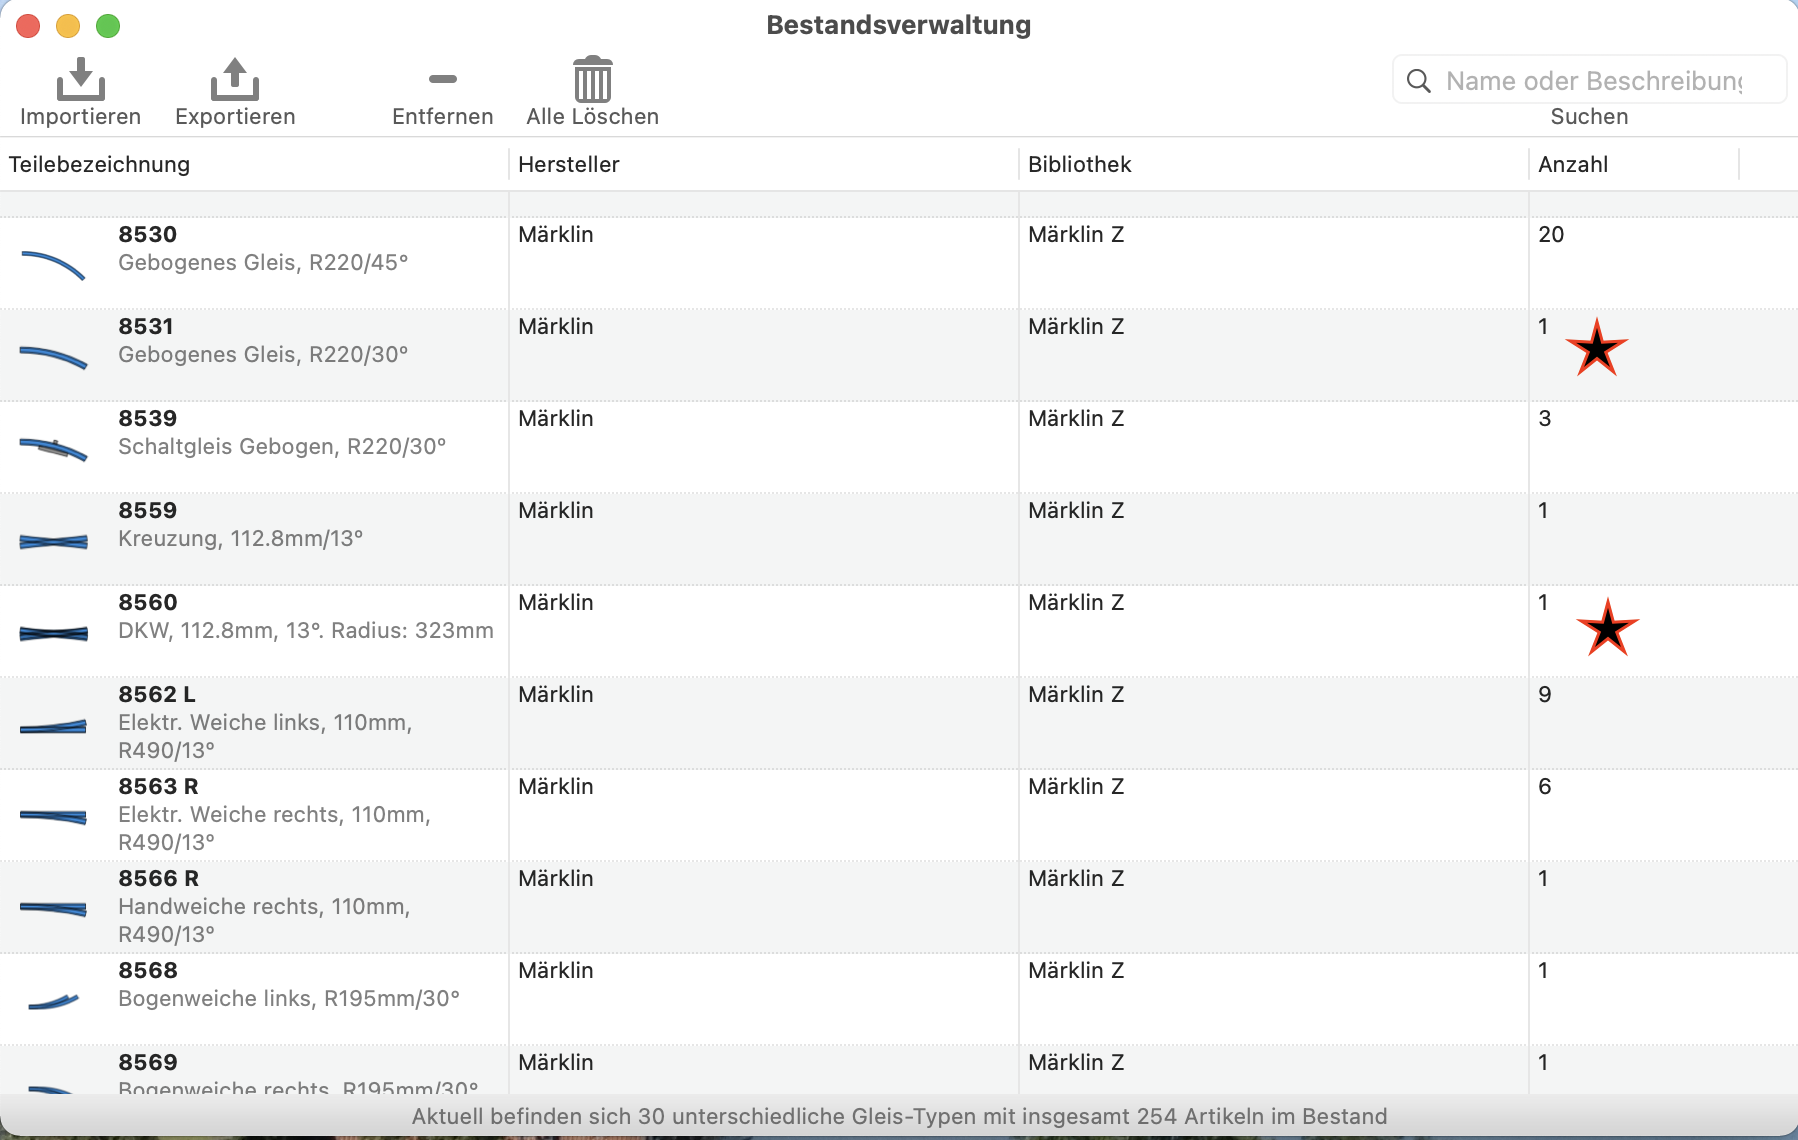1798x1140 pixels.
Task: Click description Gebogenes Gleis, R220/45°
Action: point(264,263)
